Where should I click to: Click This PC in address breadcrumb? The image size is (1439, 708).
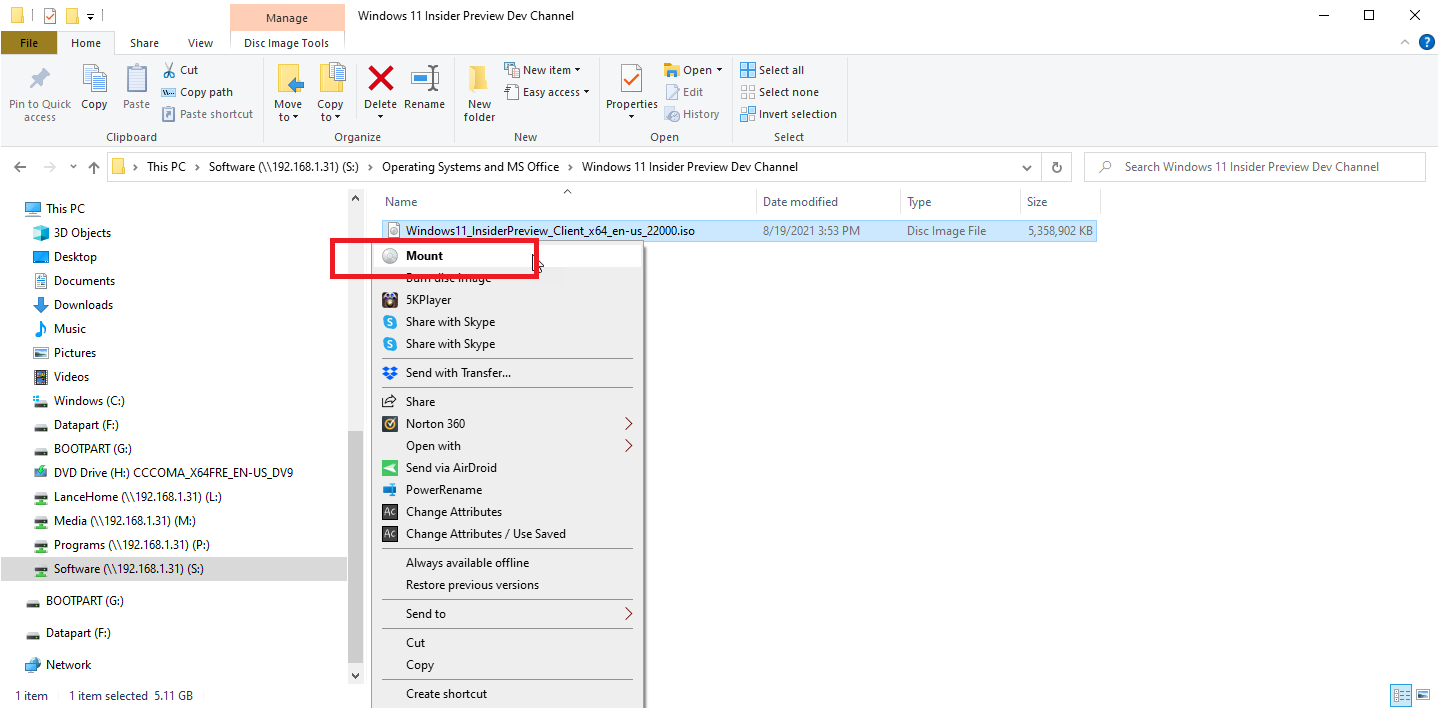pos(166,167)
